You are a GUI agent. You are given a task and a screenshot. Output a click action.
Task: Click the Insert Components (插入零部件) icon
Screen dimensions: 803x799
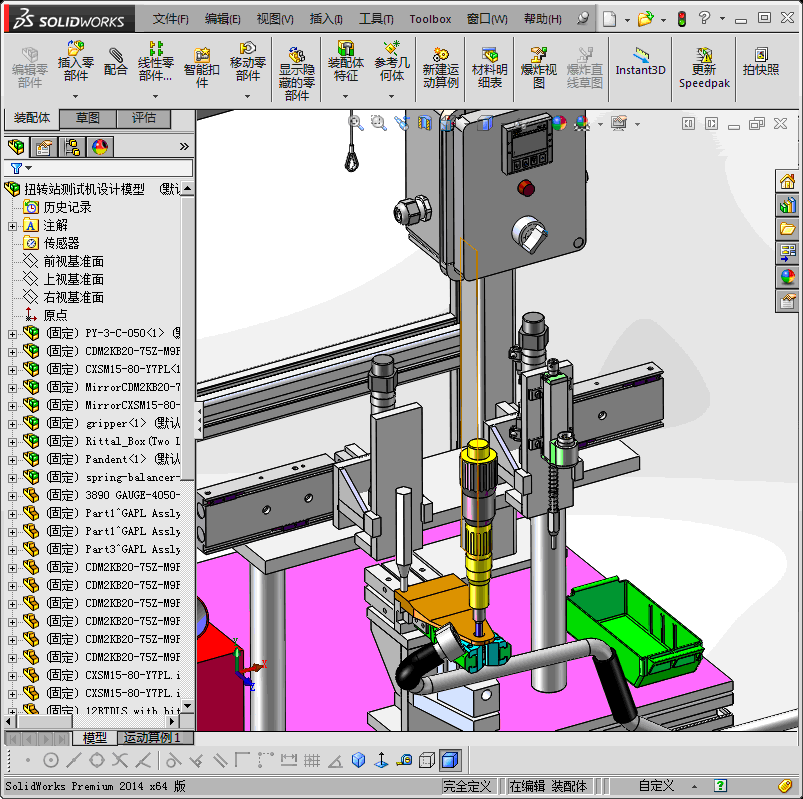click(75, 61)
